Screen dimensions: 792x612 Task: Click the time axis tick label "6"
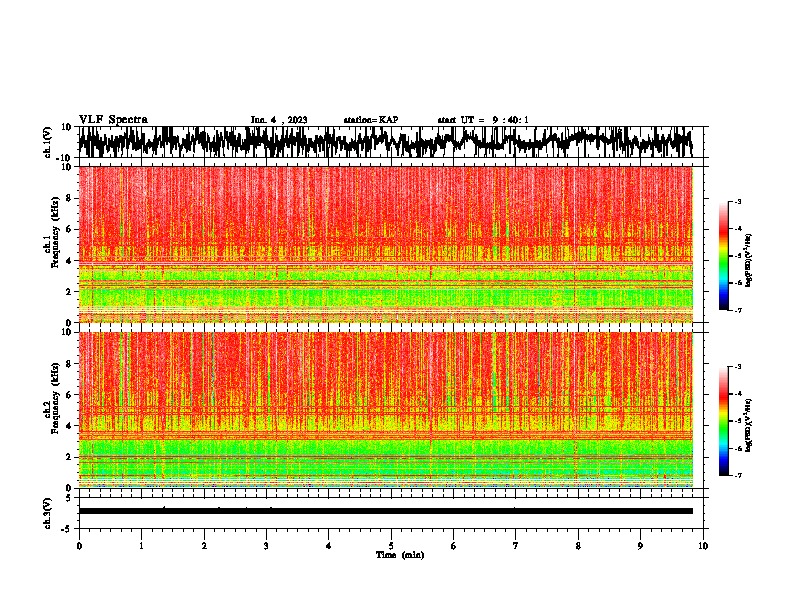(x=453, y=546)
